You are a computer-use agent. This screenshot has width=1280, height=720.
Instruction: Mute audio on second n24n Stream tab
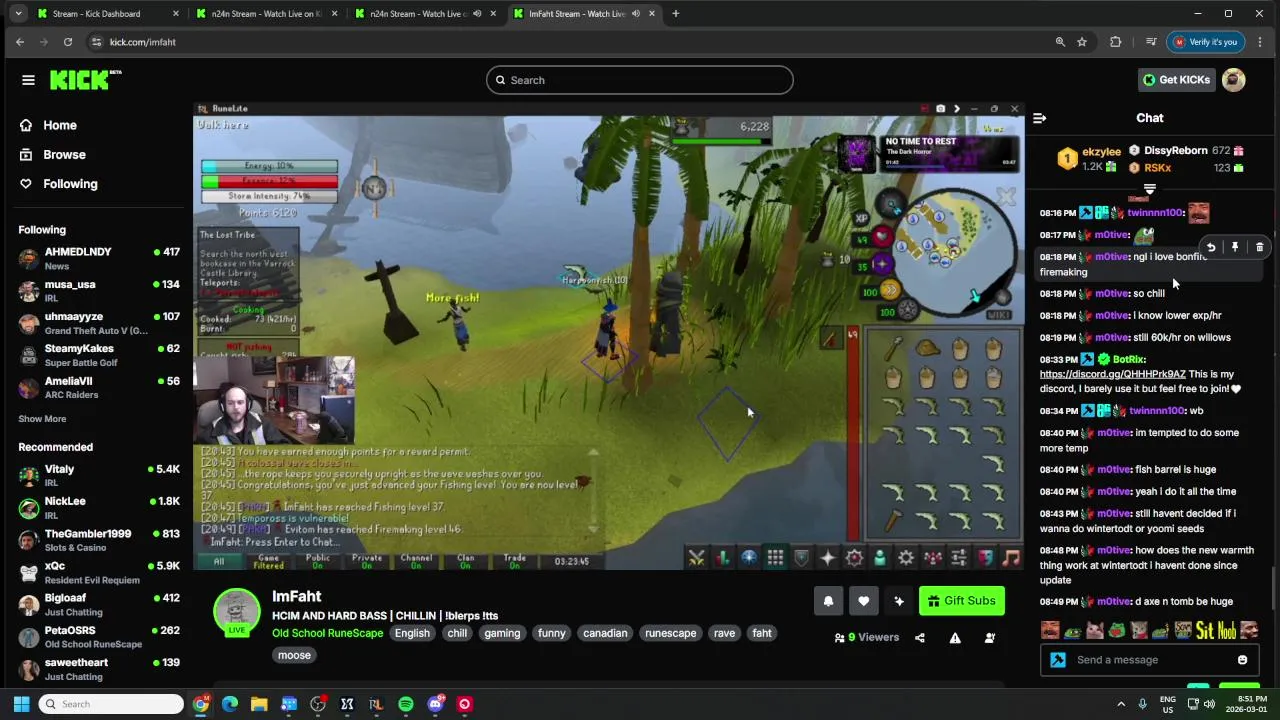(x=476, y=14)
